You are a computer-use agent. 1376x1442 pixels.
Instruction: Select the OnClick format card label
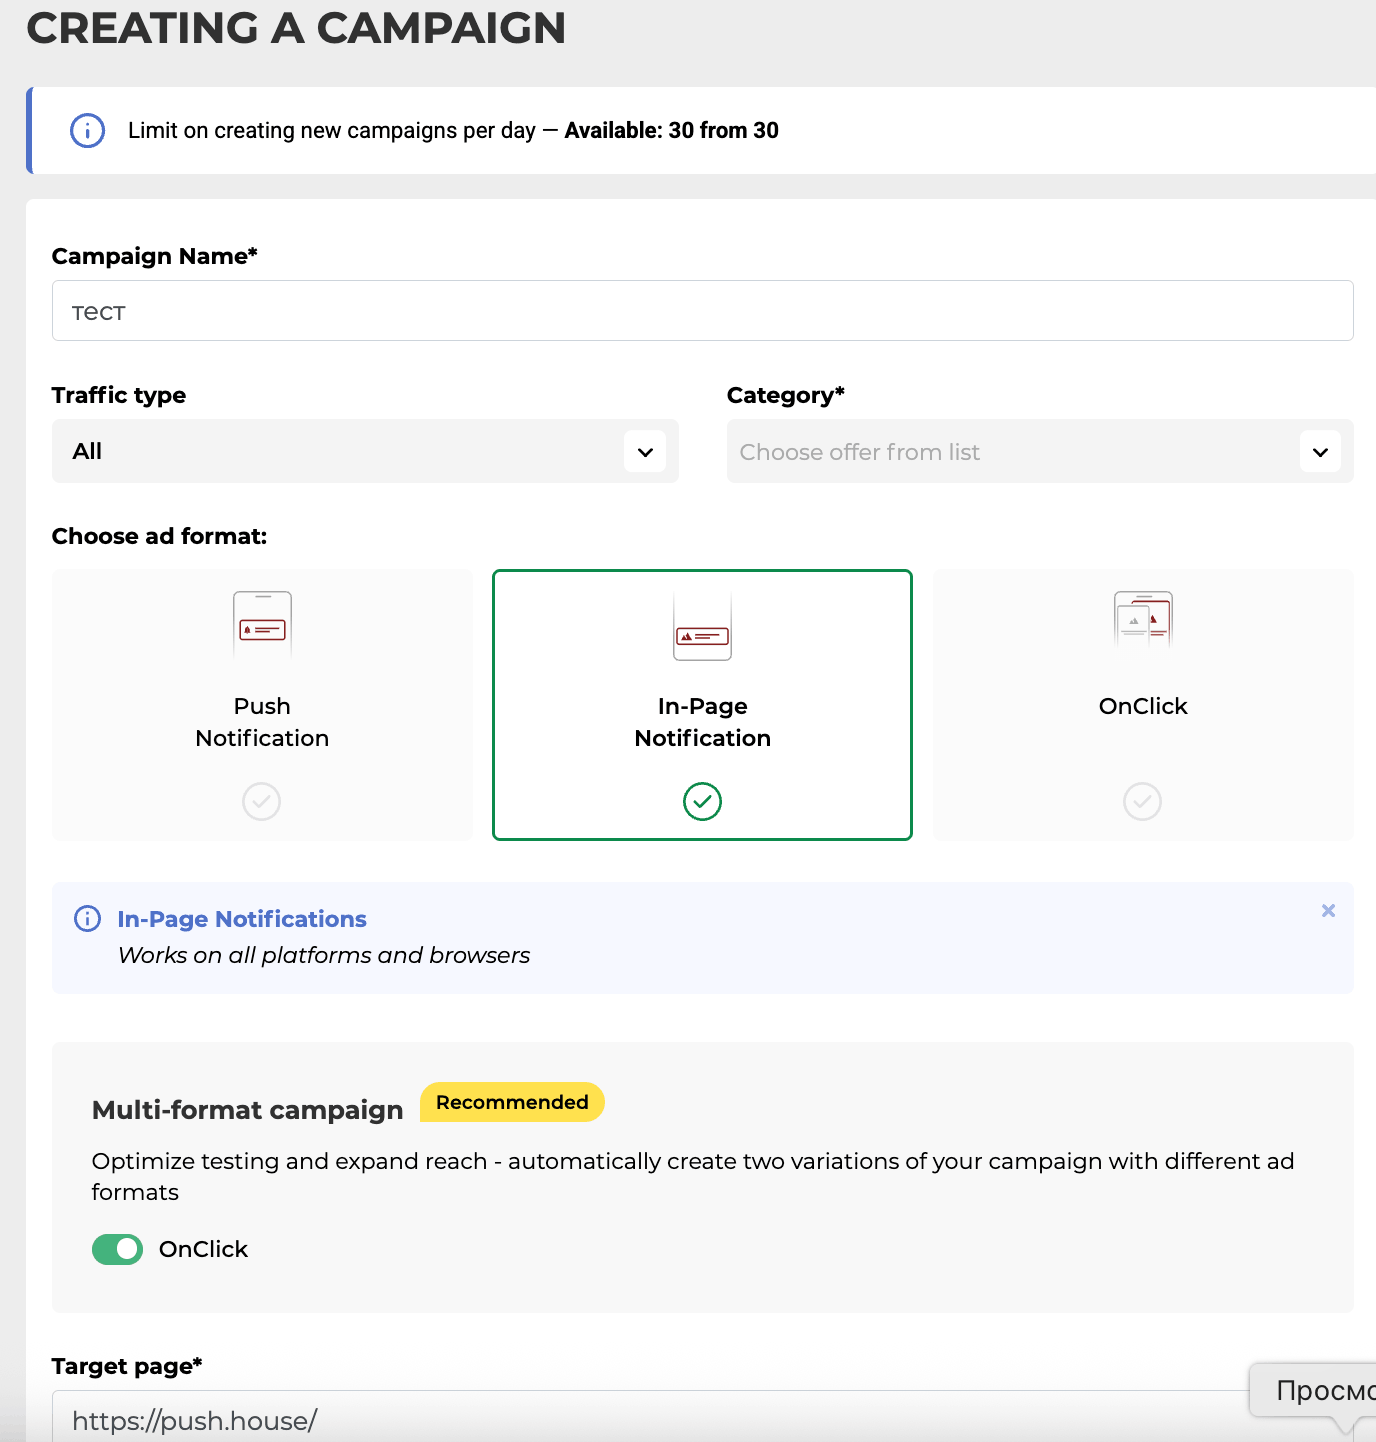click(x=1142, y=706)
